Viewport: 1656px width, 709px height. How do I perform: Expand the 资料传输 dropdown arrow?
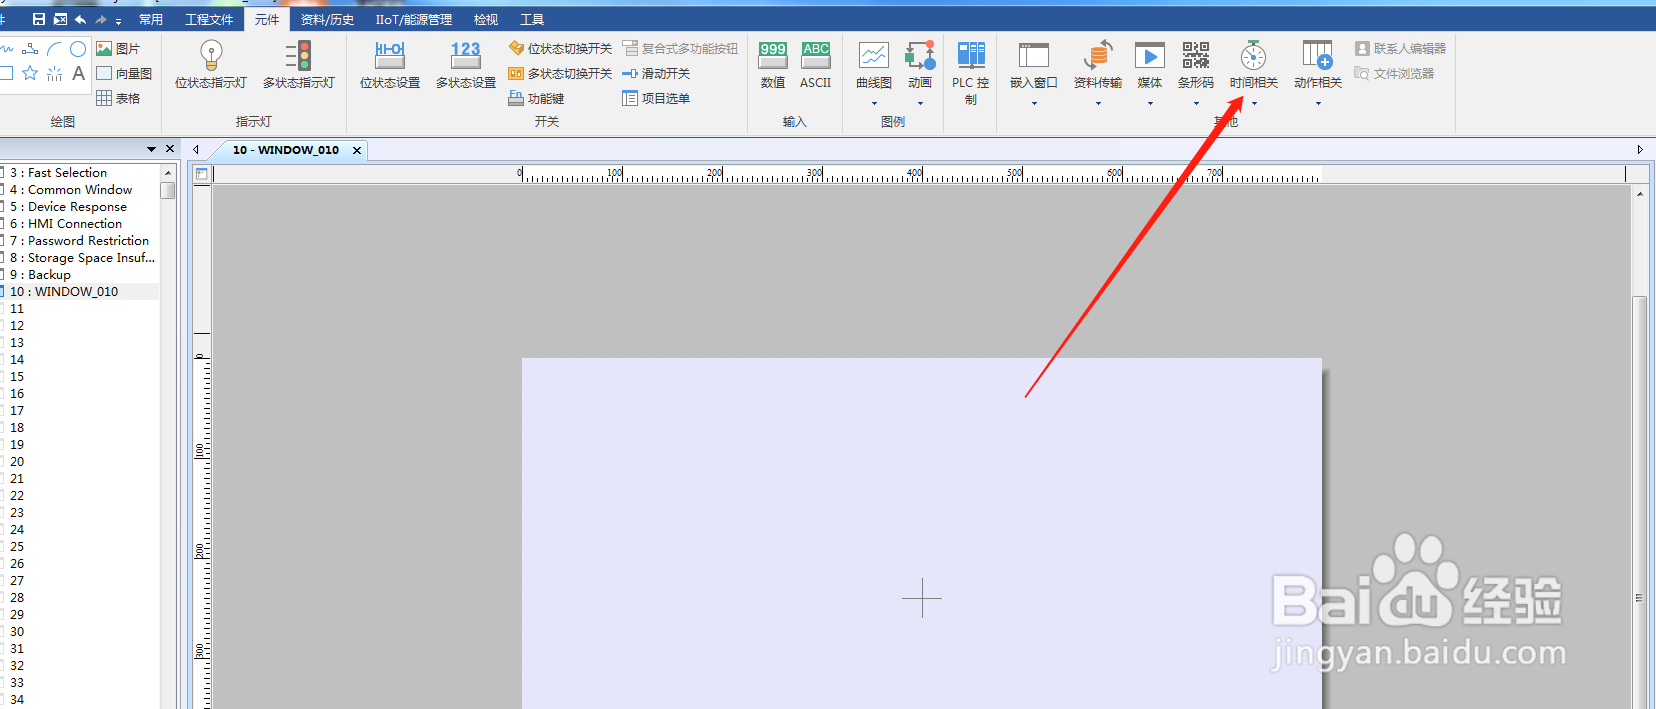point(1098,103)
